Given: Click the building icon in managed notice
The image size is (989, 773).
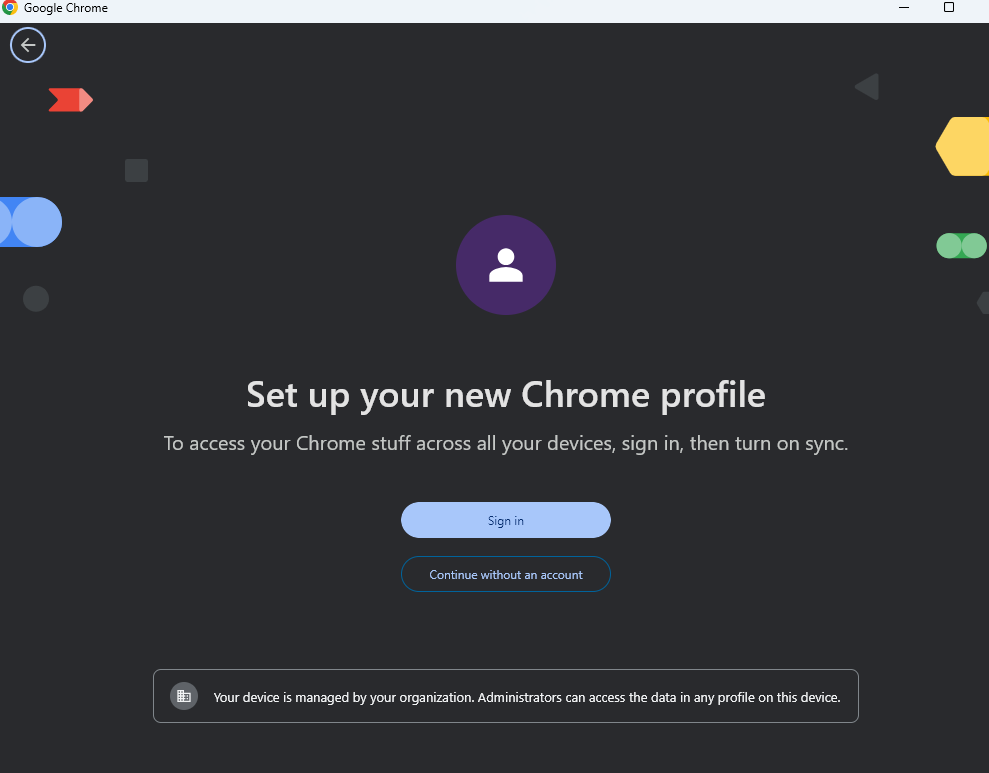Looking at the screenshot, I should (183, 696).
